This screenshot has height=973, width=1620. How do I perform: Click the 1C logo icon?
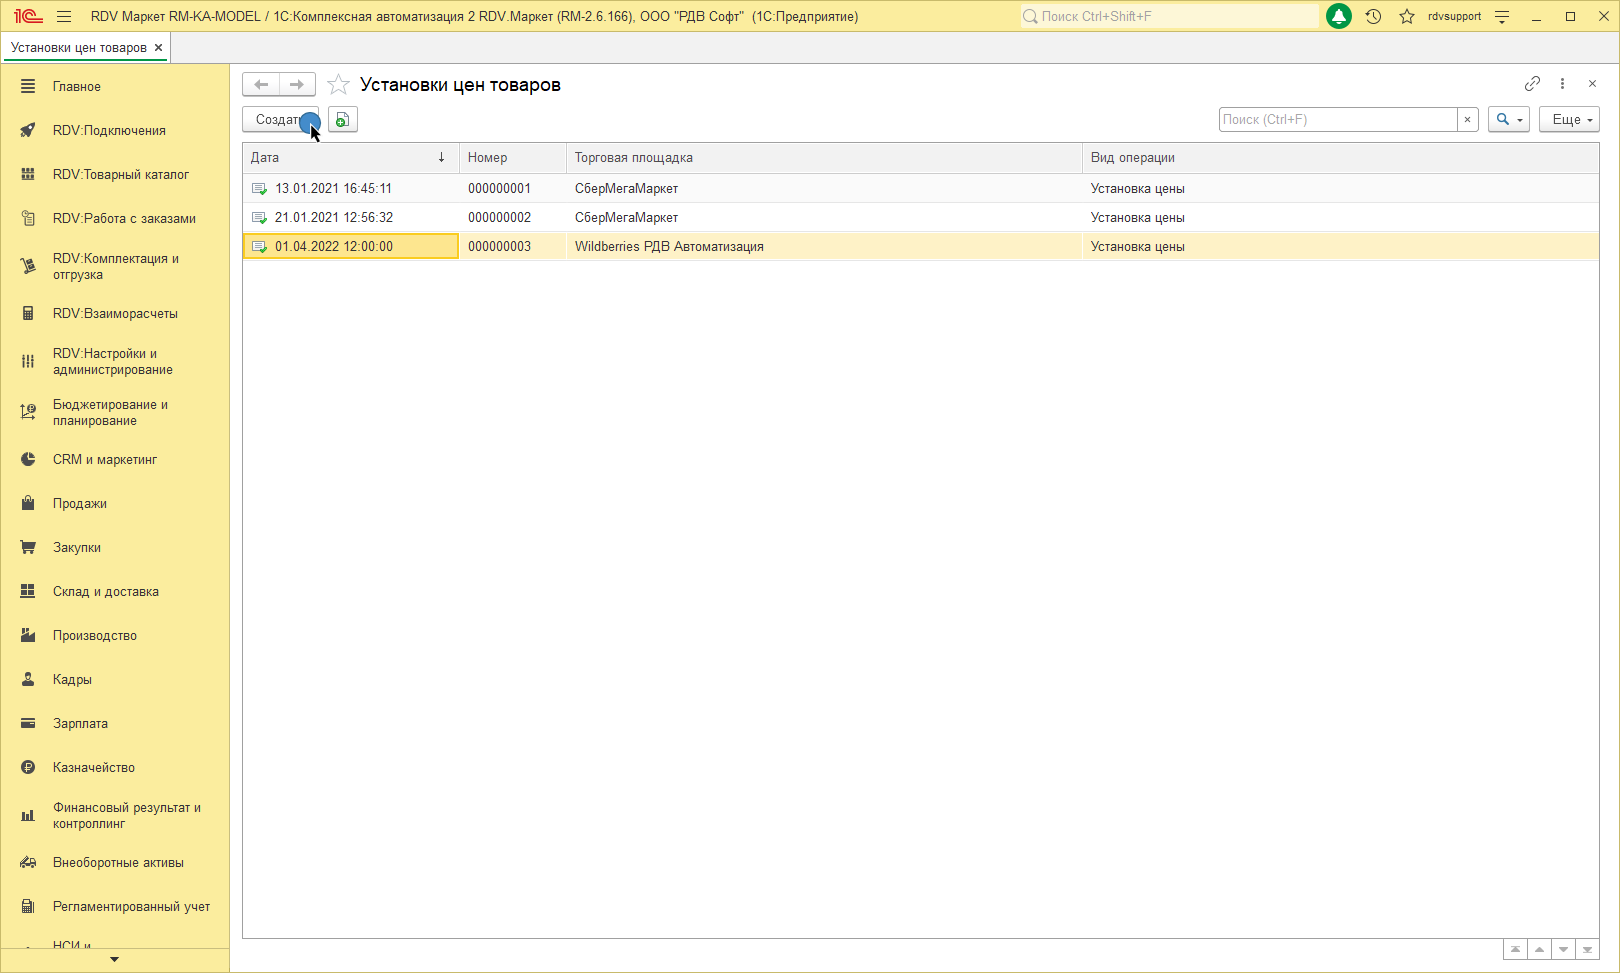pos(28,16)
